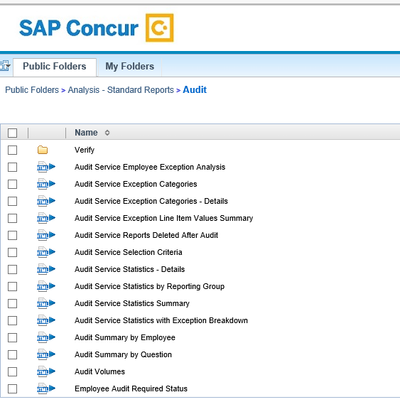Open the folder view dropdown left of Public Folders
Image resolution: width=400 pixels, height=399 pixels.
pos(5,66)
